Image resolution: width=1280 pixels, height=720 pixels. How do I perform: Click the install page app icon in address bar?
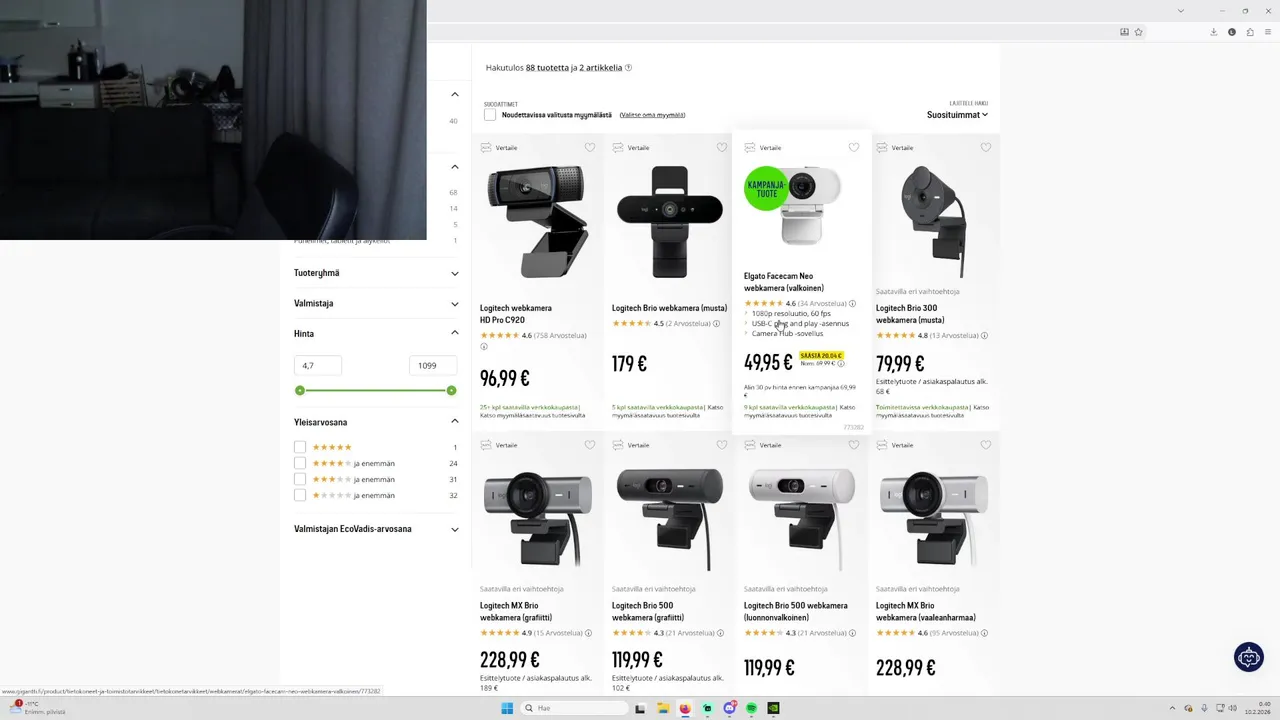click(1124, 32)
